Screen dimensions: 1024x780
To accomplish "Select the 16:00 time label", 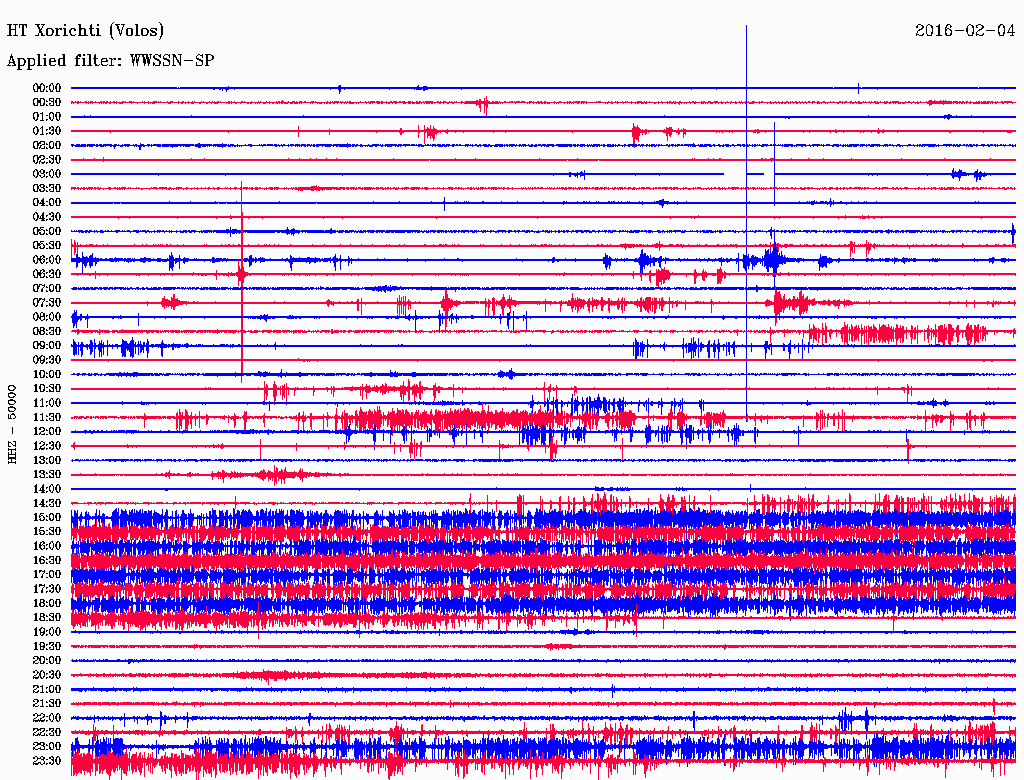I will 47,545.
